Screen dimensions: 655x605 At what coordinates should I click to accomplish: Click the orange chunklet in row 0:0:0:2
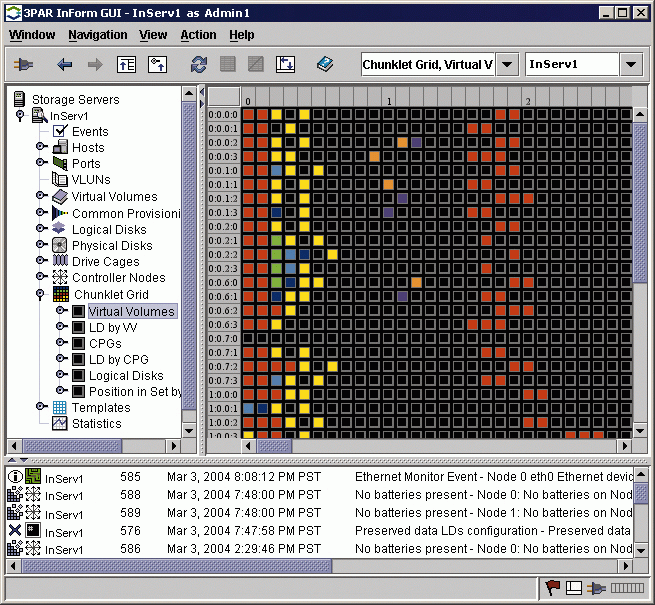click(x=402, y=142)
